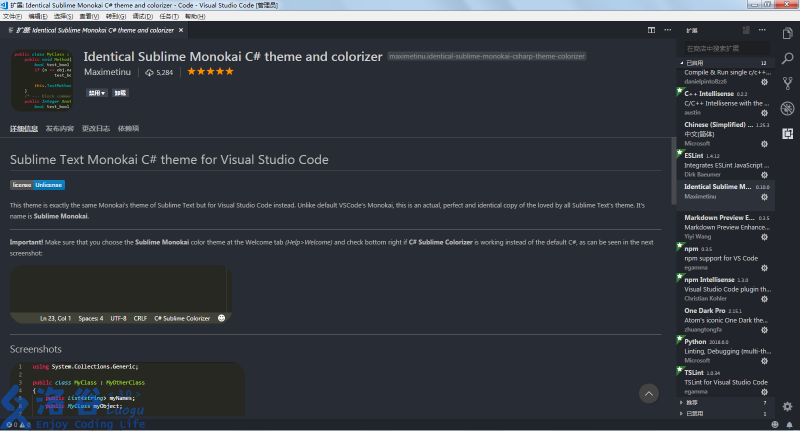This screenshot has width=800, height=431.
Task: Open the gear for npm extension
Action: [x=764, y=268]
